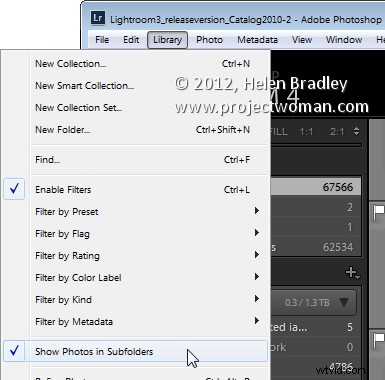
Task: Open the Edit menu
Action: tap(131, 40)
